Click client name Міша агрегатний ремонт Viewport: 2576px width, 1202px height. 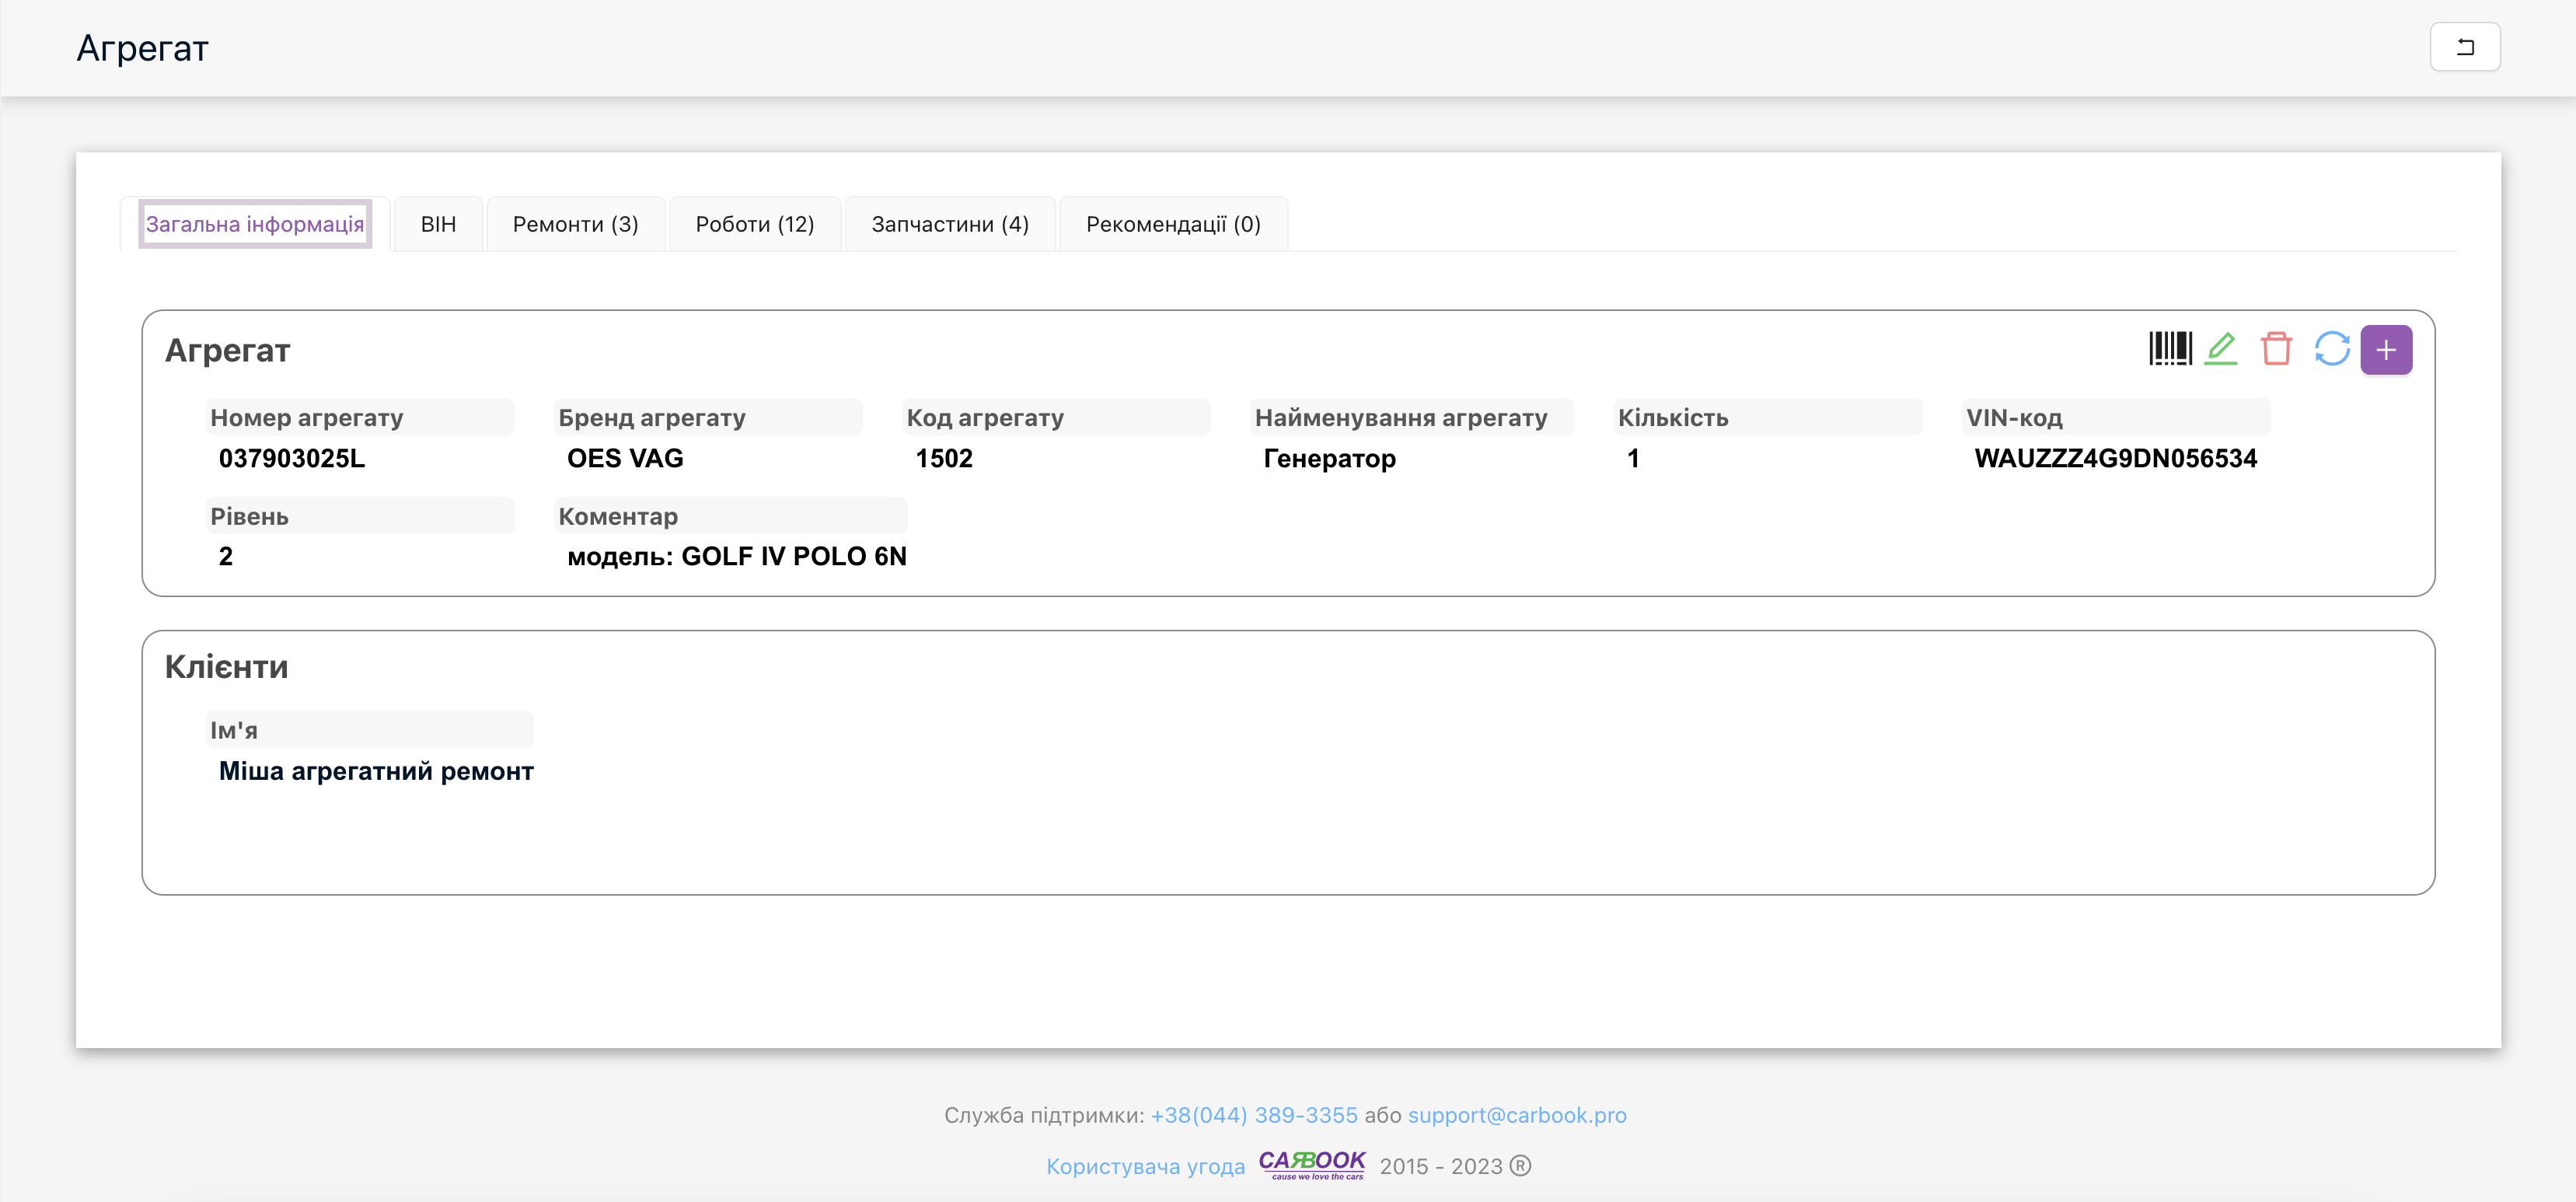point(376,771)
